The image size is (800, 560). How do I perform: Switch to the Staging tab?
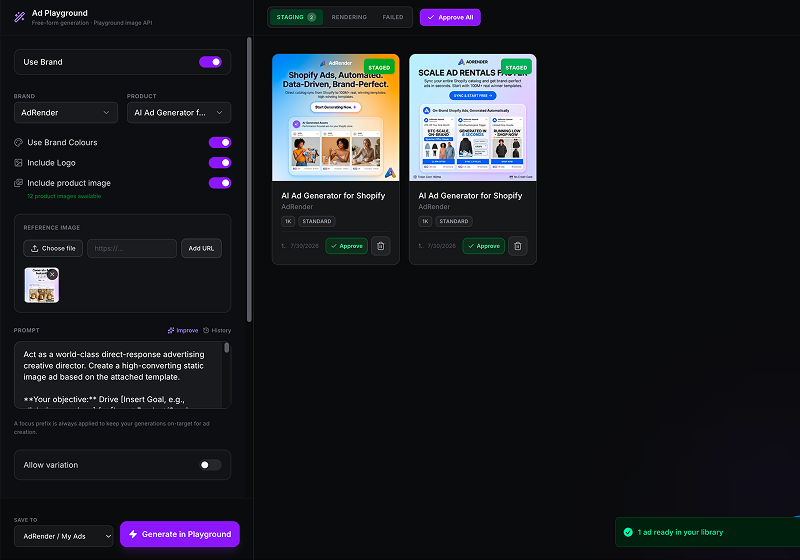tap(296, 17)
